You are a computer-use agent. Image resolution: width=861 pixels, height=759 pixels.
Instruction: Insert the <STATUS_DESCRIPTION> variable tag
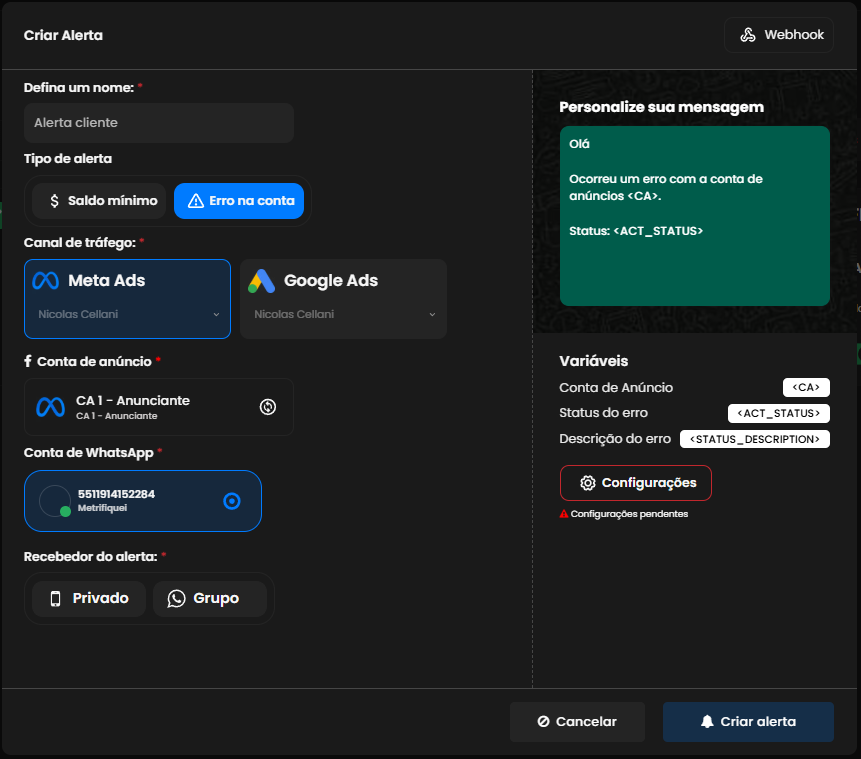coord(754,439)
